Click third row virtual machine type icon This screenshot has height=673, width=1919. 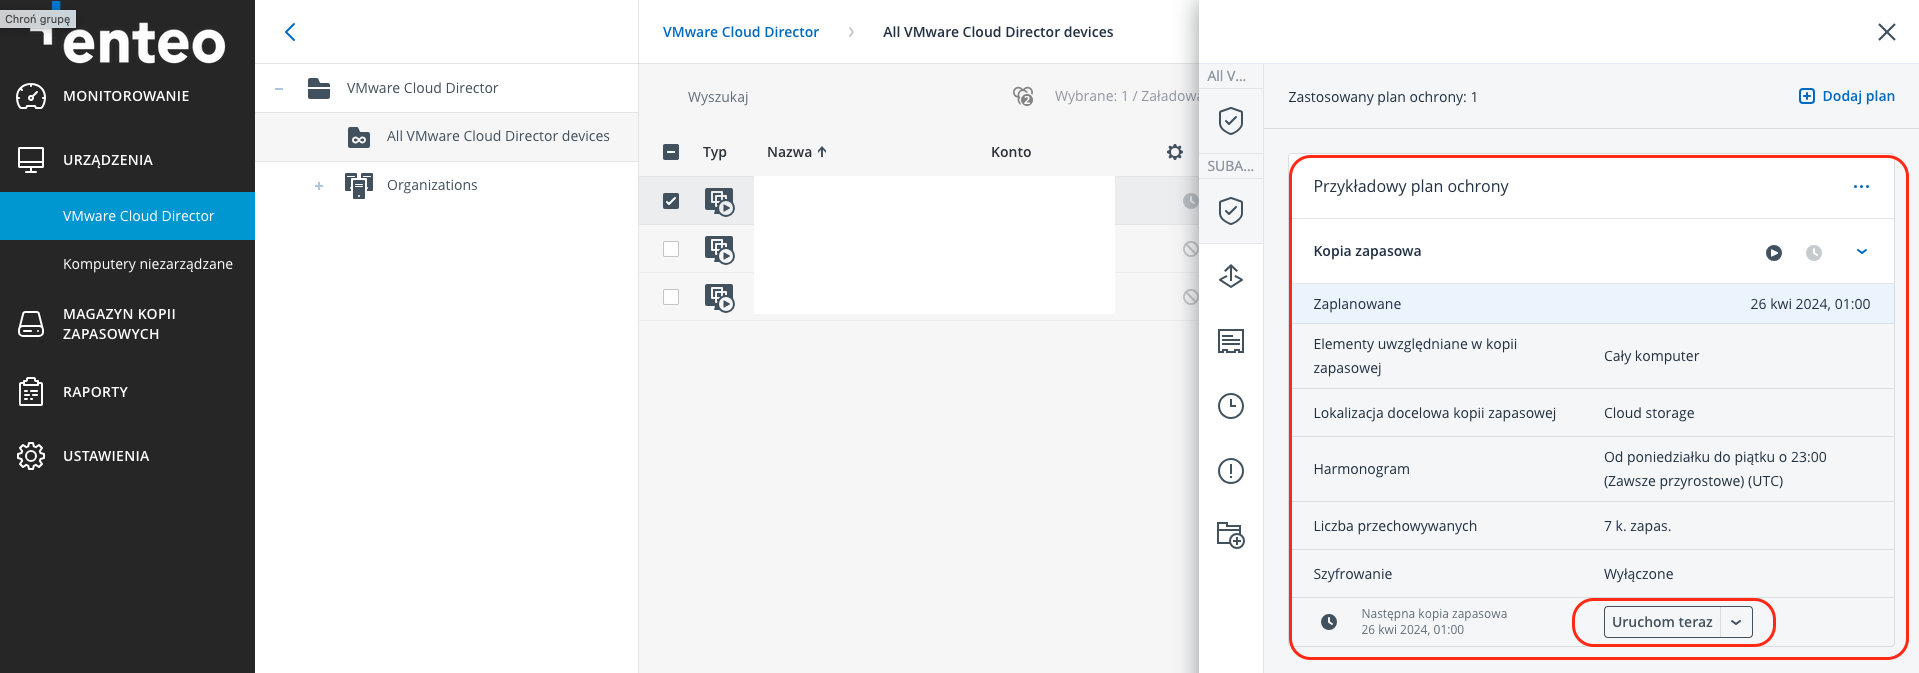[719, 297]
